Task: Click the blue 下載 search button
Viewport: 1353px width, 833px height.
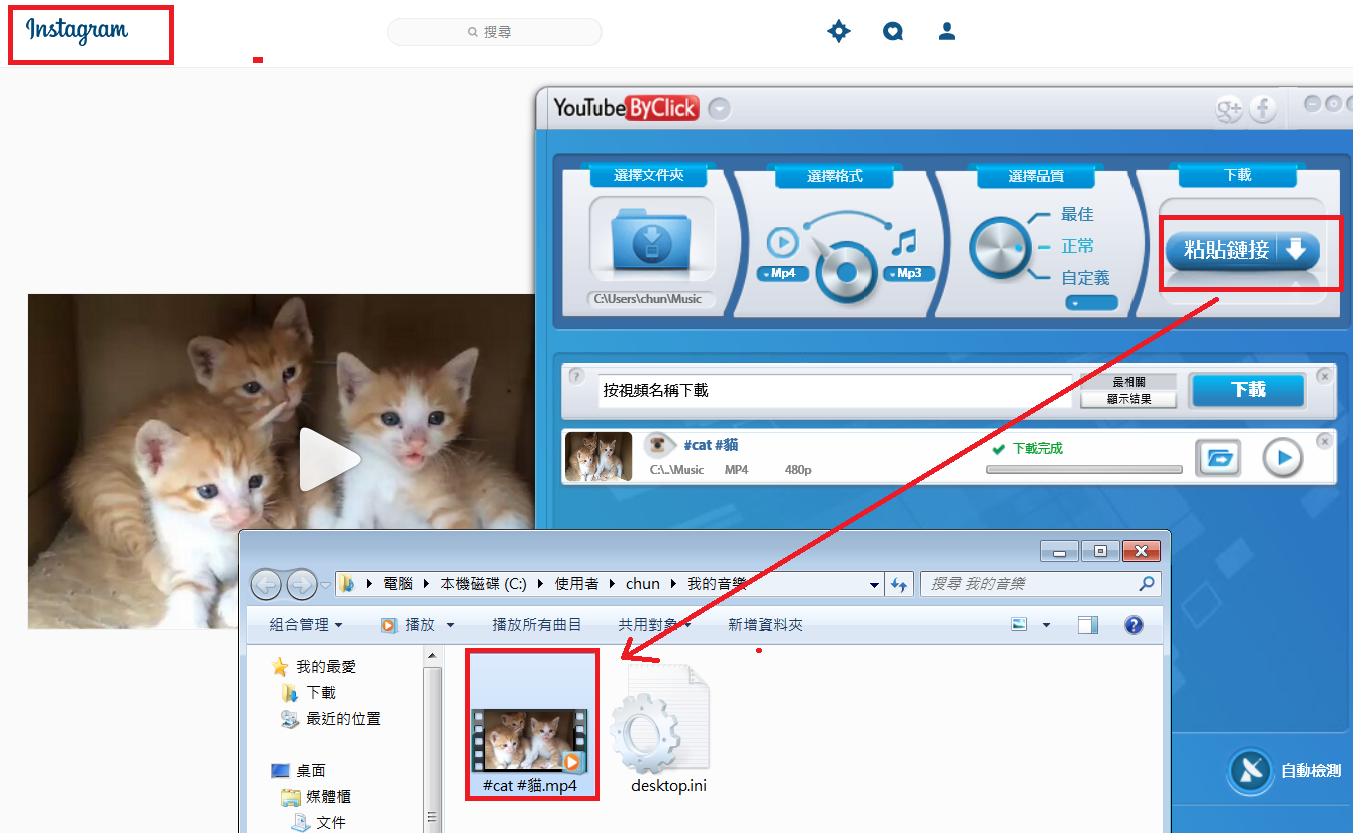Action: click(1247, 390)
